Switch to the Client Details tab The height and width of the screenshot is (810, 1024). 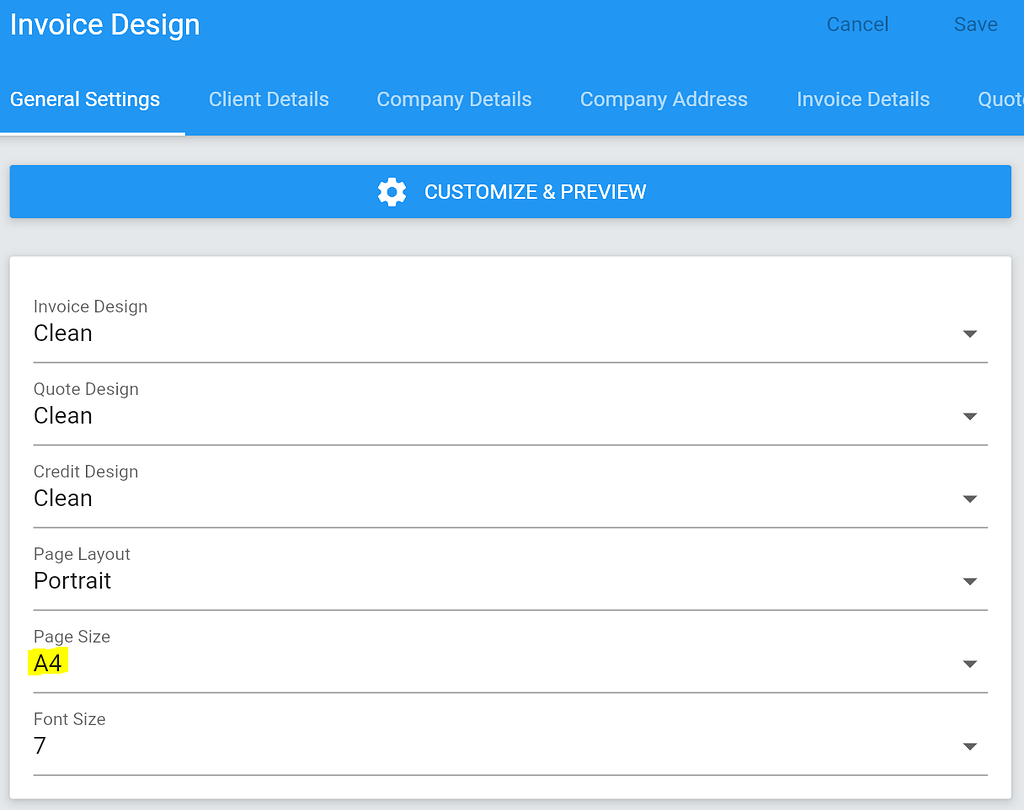tap(268, 99)
